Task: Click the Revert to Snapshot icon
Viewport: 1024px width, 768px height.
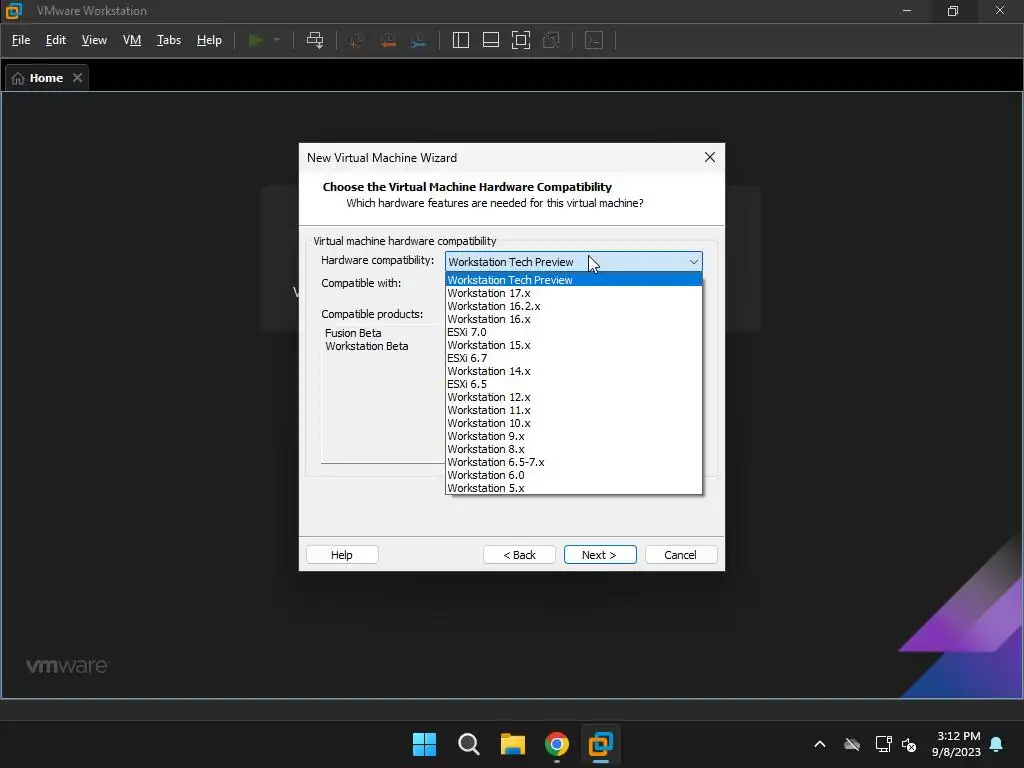Action: [x=388, y=40]
